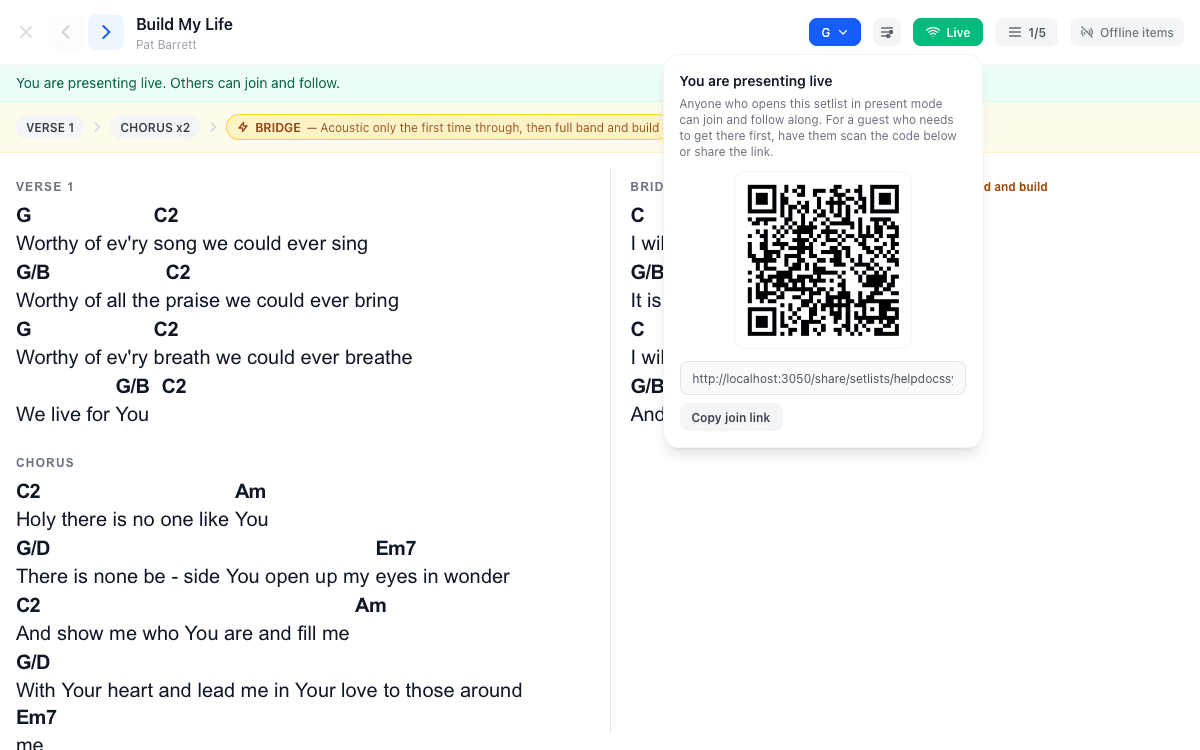The image size is (1200, 750).
Task: Click the breadcrumb chevron after CHORUS x2
Action: [213, 127]
